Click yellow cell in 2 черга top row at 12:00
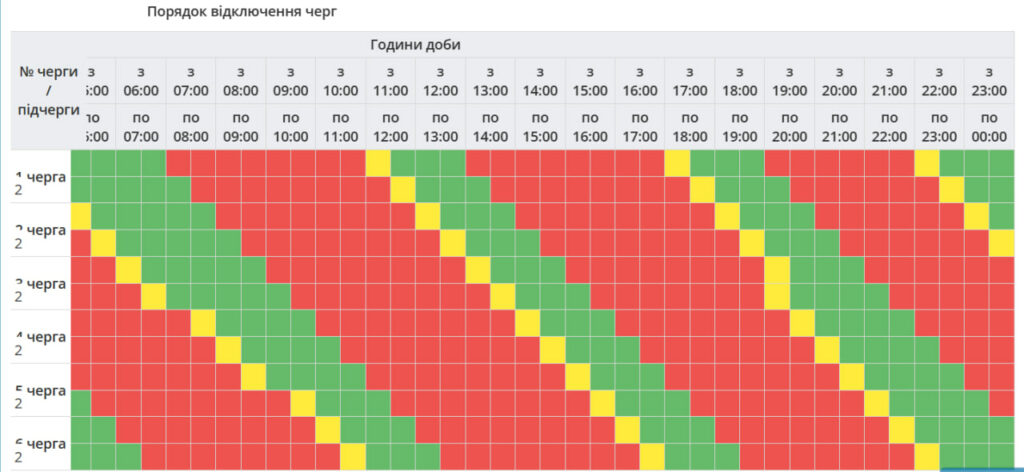1024x472 pixels. [428, 215]
